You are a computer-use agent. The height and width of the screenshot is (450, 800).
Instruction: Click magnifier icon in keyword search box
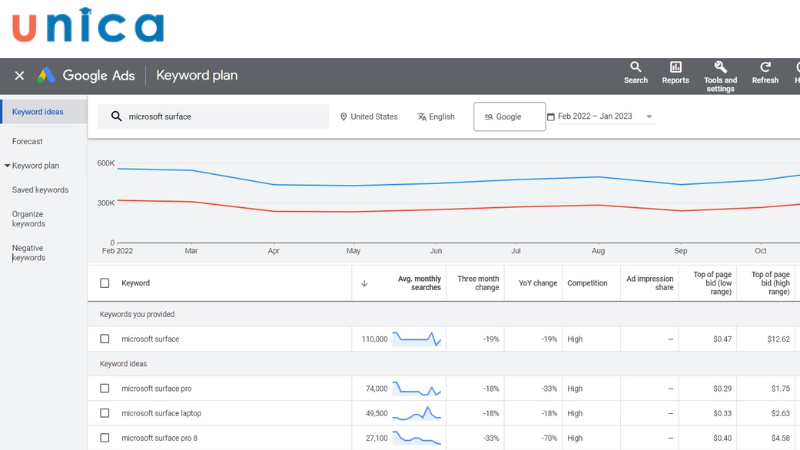pyautogui.click(x=116, y=116)
